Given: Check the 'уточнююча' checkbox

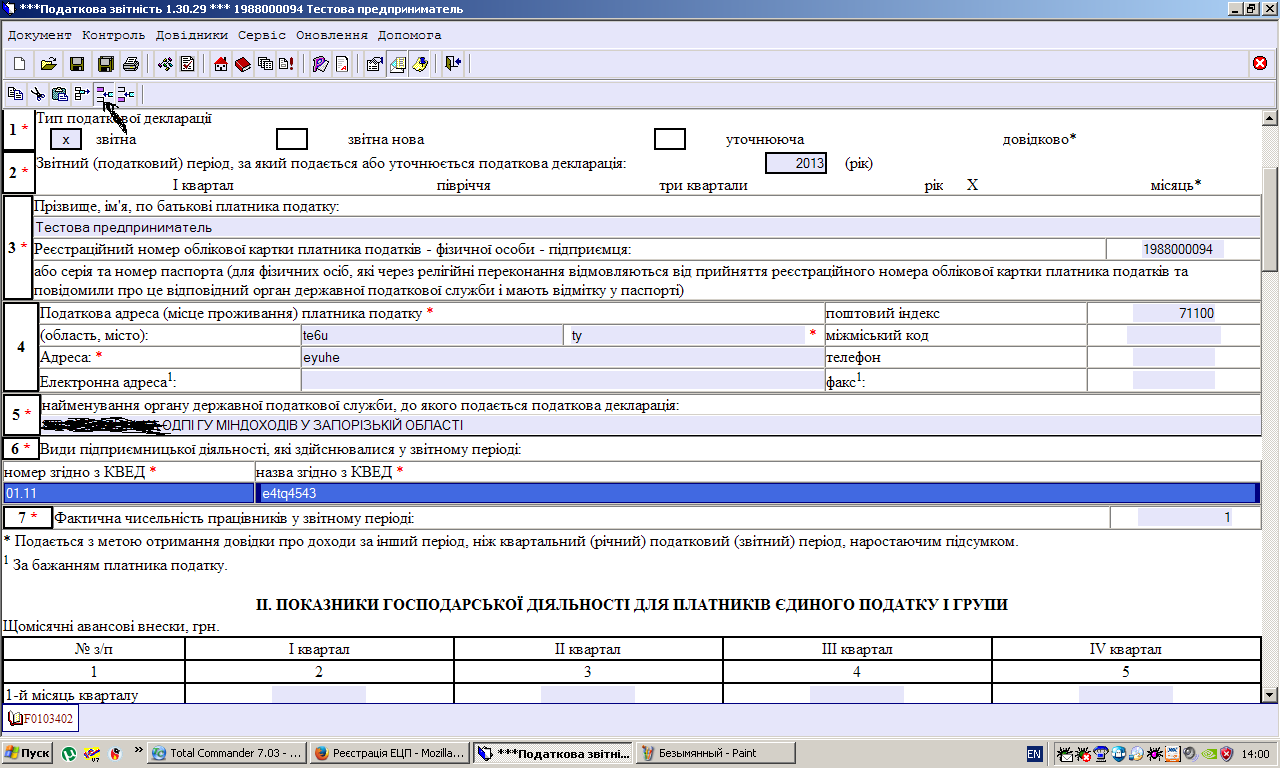Looking at the screenshot, I should [x=669, y=139].
